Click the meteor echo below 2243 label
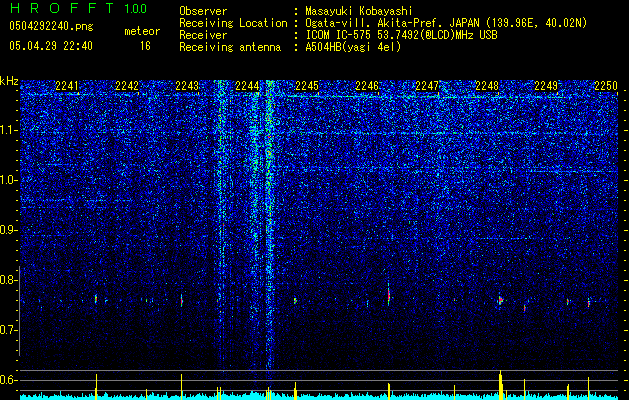 click(x=182, y=300)
